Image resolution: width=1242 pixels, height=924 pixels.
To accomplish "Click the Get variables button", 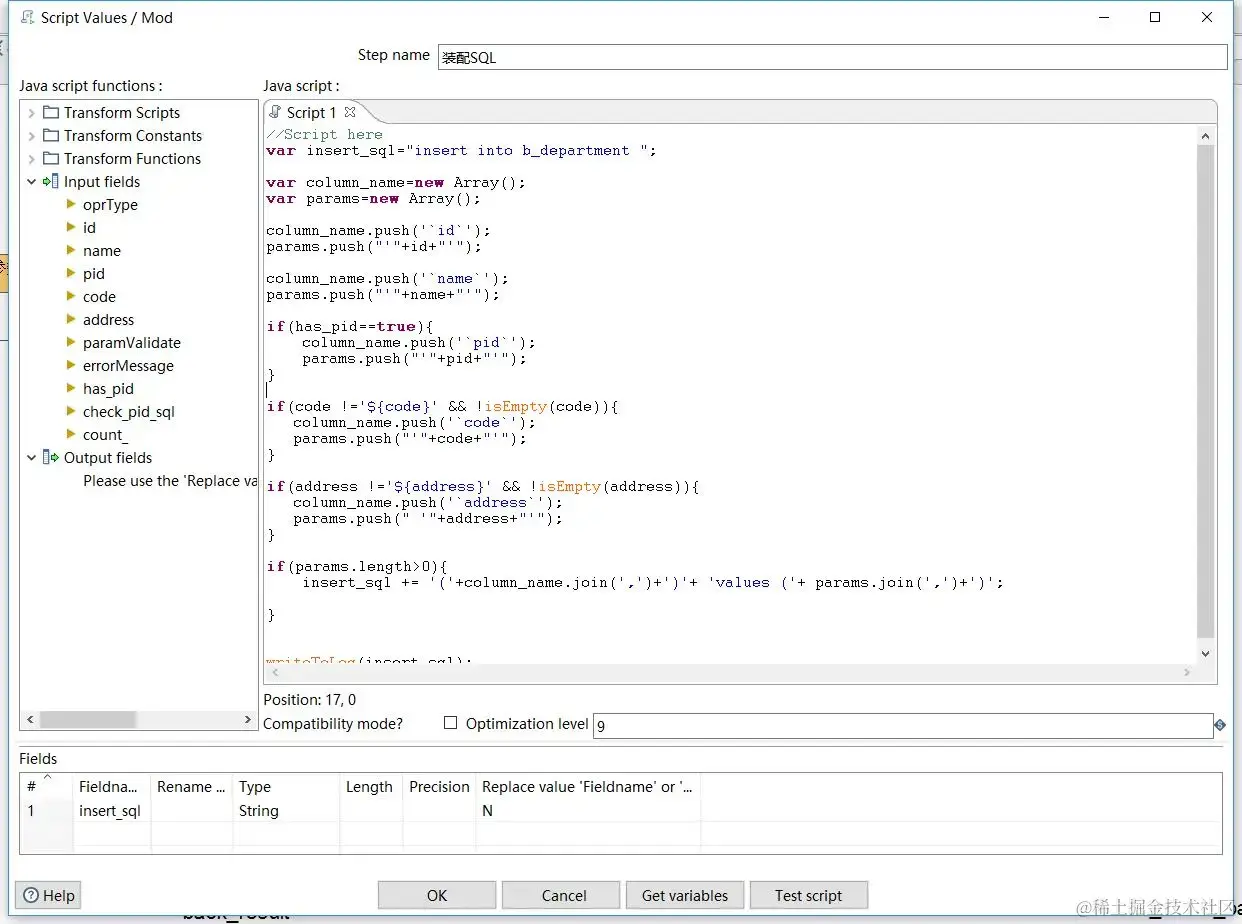I will click(x=685, y=895).
